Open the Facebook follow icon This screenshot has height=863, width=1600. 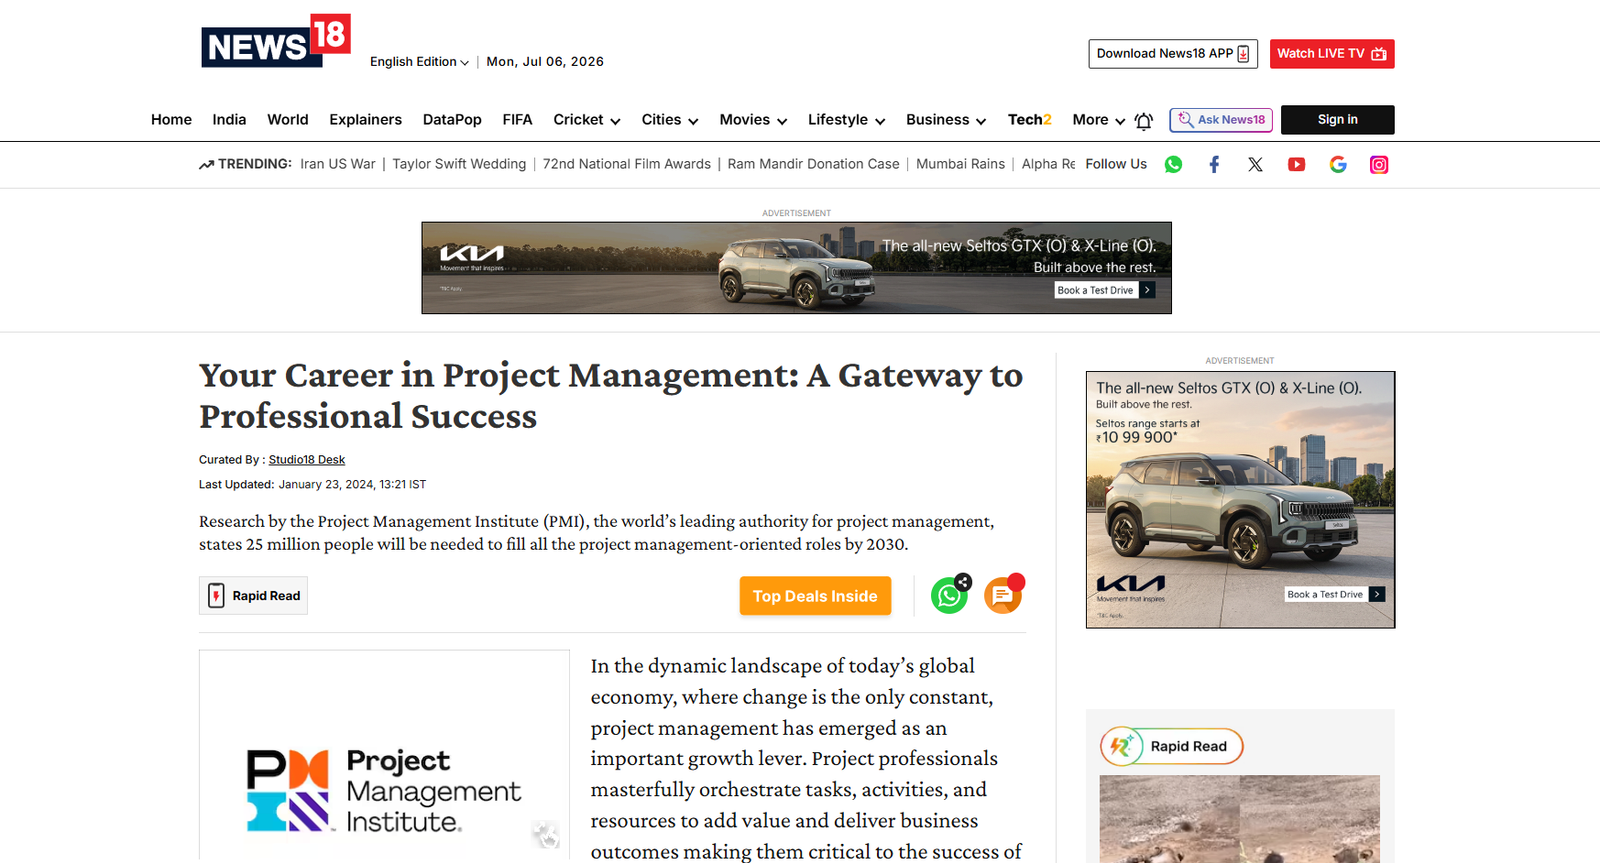click(1214, 165)
